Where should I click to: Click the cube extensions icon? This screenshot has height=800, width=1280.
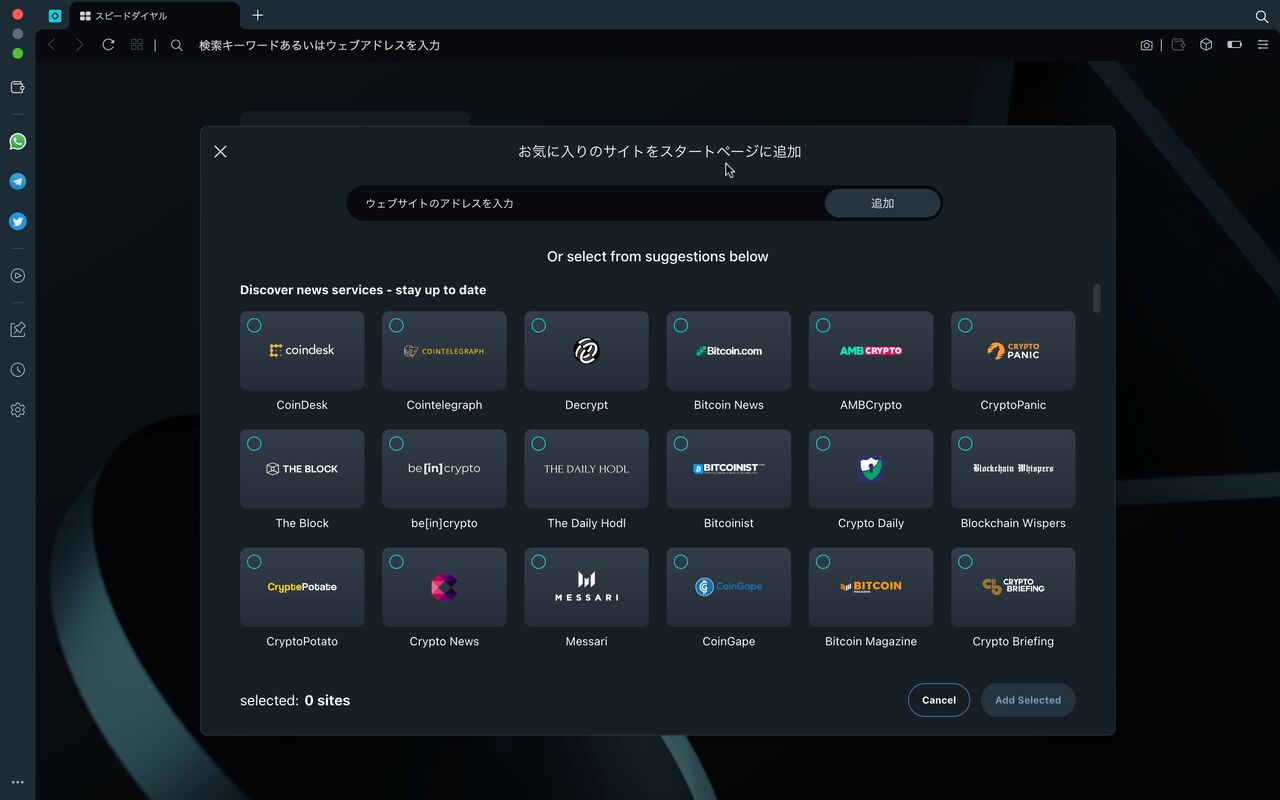click(x=1206, y=45)
